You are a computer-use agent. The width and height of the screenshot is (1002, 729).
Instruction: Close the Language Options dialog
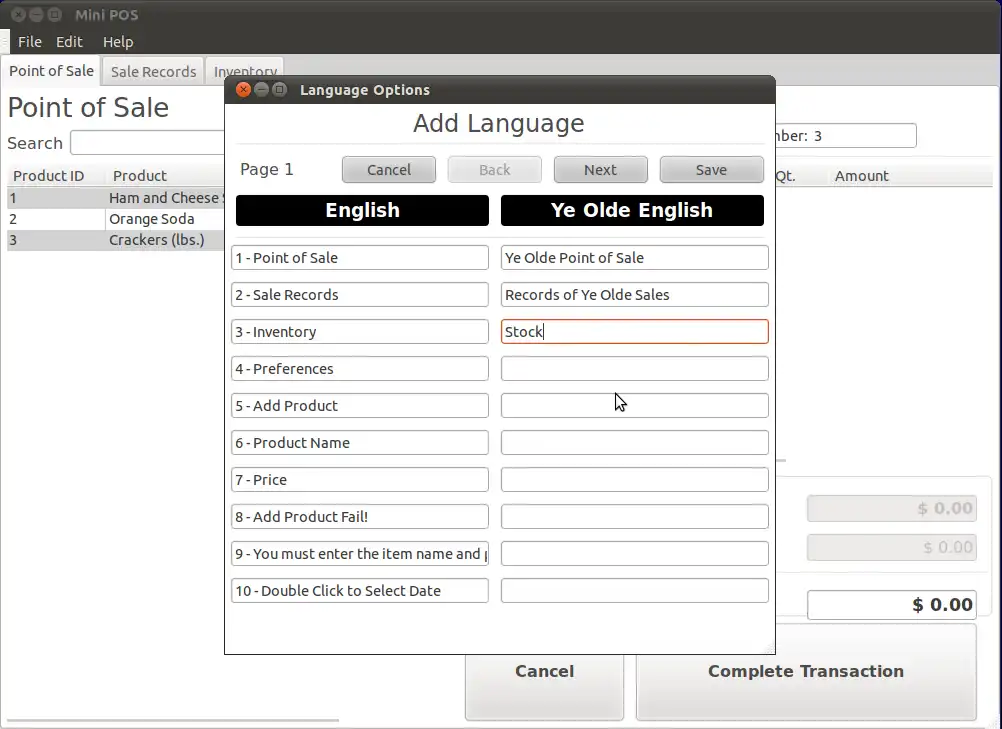coord(243,89)
